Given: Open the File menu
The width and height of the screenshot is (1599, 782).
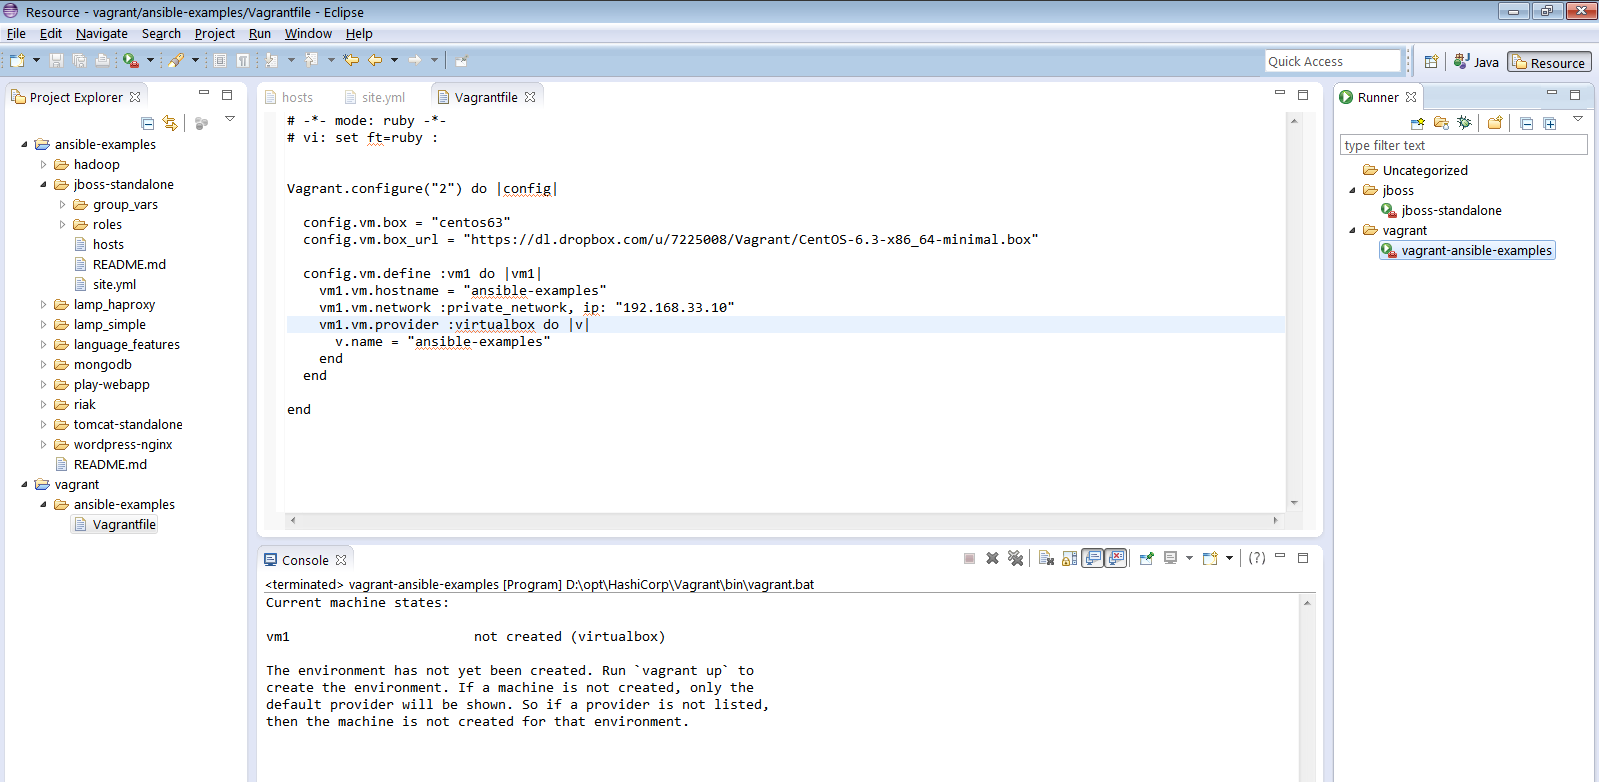Looking at the screenshot, I should coord(16,33).
